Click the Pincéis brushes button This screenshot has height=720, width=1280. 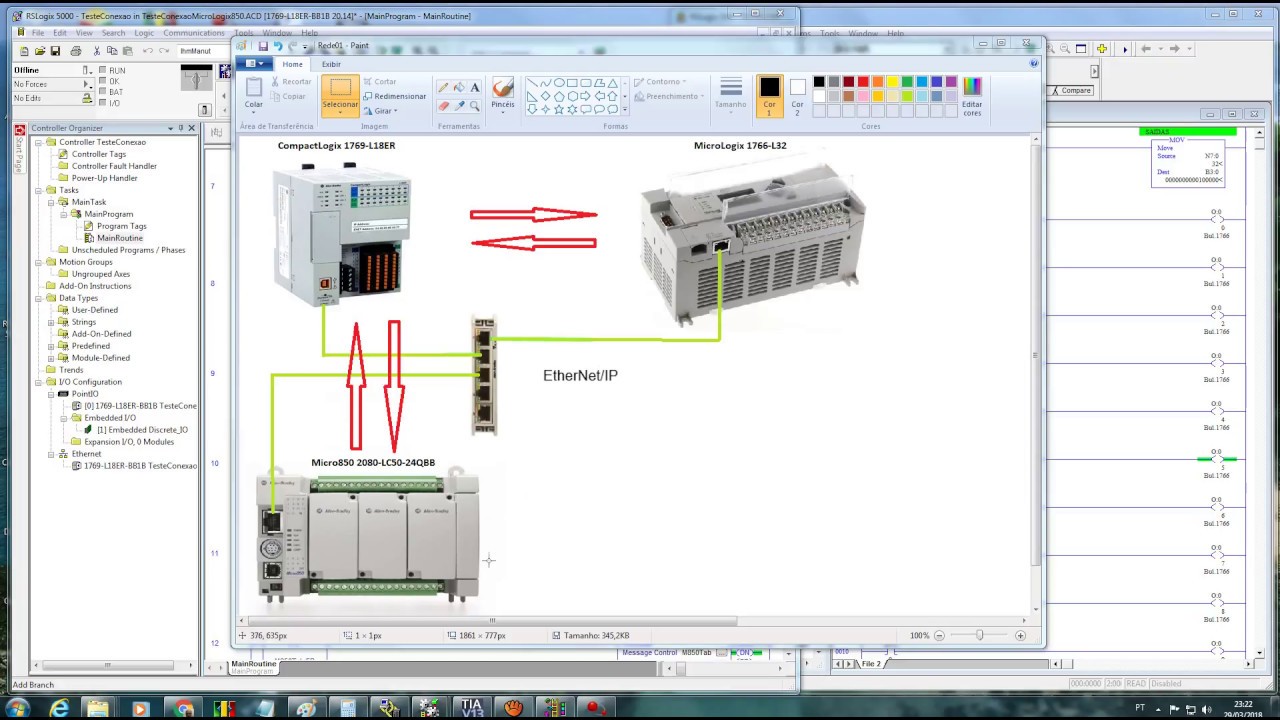click(x=502, y=94)
